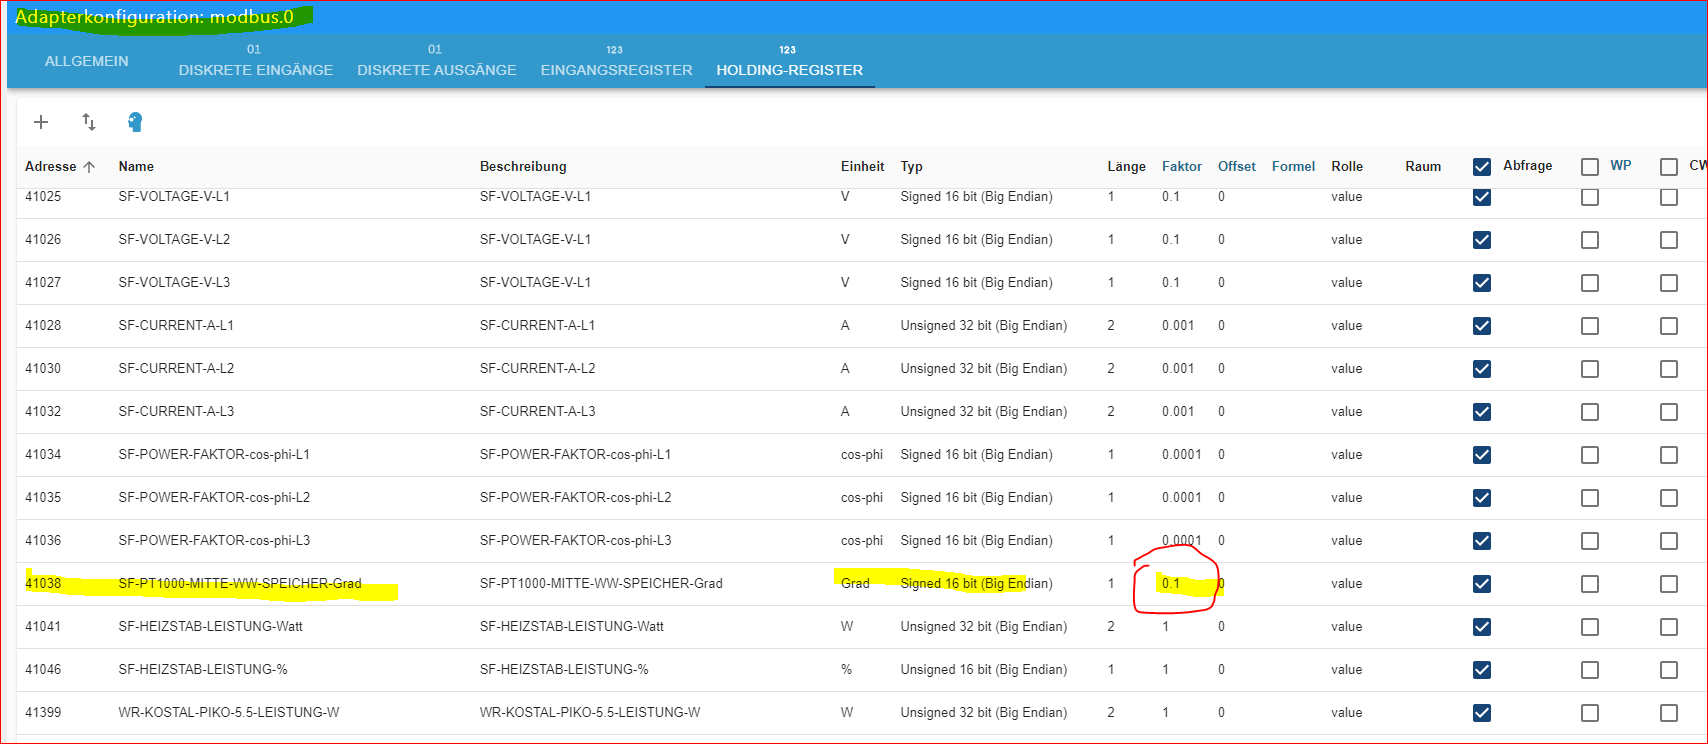Edit Faktor 0.1 of address 41038
Screen dimensions: 1708x744
pyautogui.click(x=1171, y=583)
